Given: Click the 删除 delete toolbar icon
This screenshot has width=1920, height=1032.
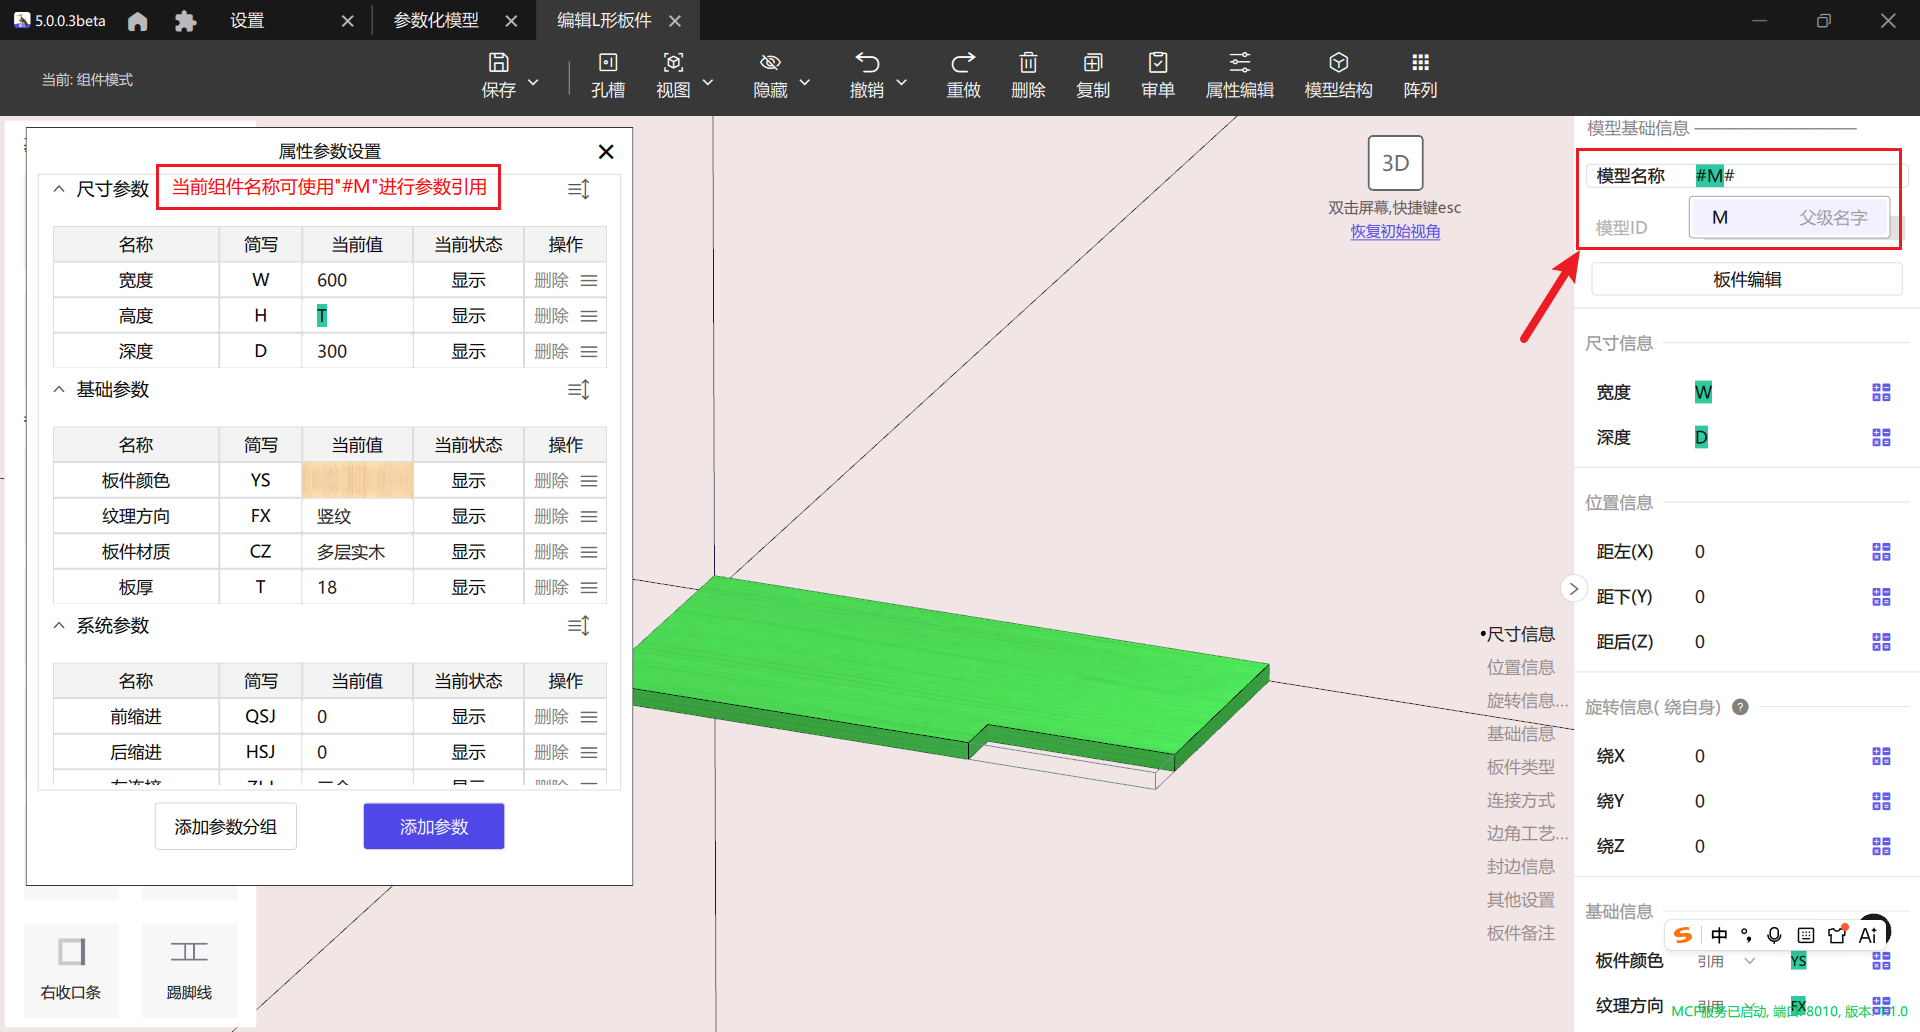Looking at the screenshot, I should pyautogui.click(x=1028, y=76).
